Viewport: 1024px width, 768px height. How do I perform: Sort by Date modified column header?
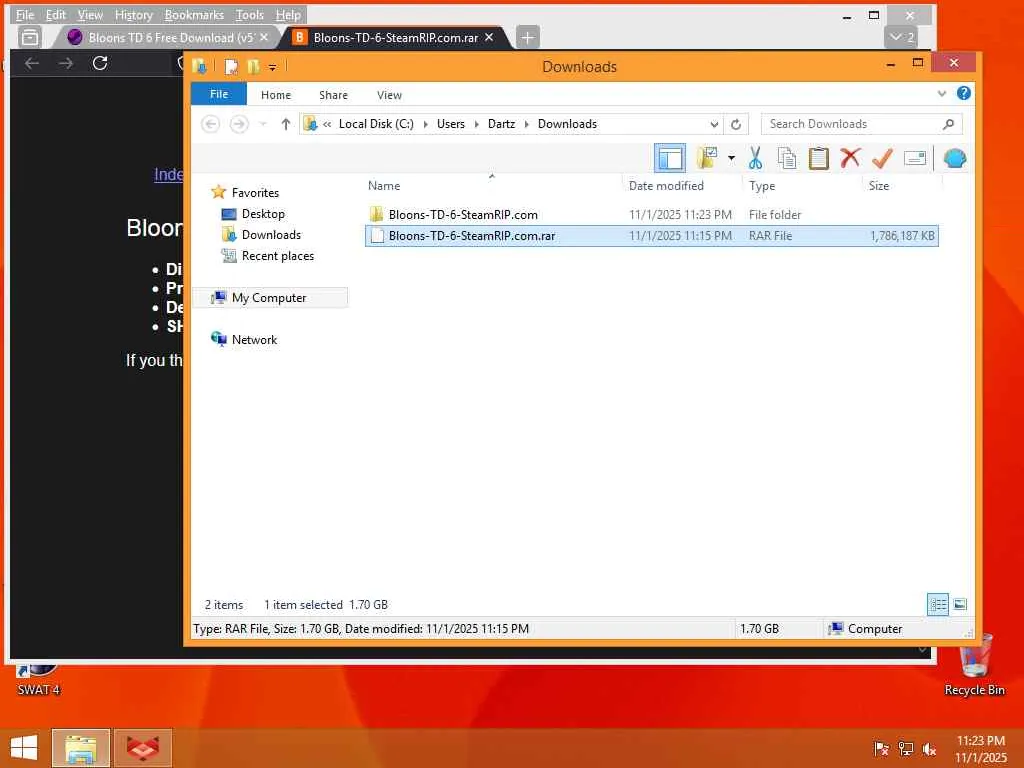[666, 185]
